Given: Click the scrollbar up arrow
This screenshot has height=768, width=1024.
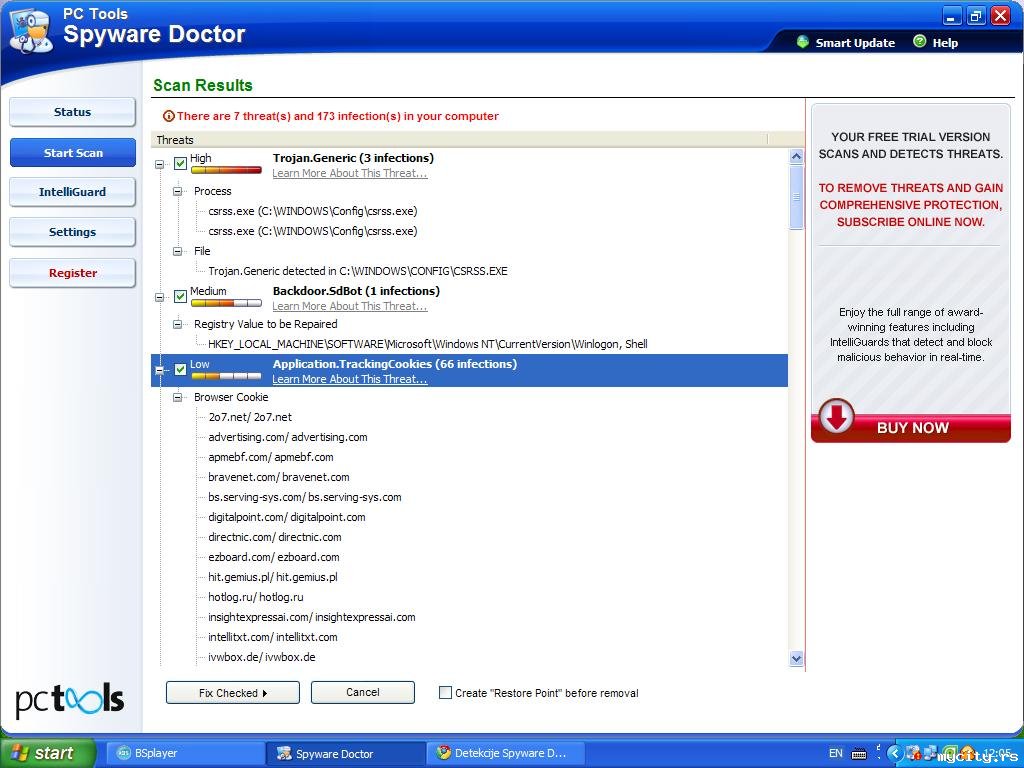Looking at the screenshot, I should [796, 156].
